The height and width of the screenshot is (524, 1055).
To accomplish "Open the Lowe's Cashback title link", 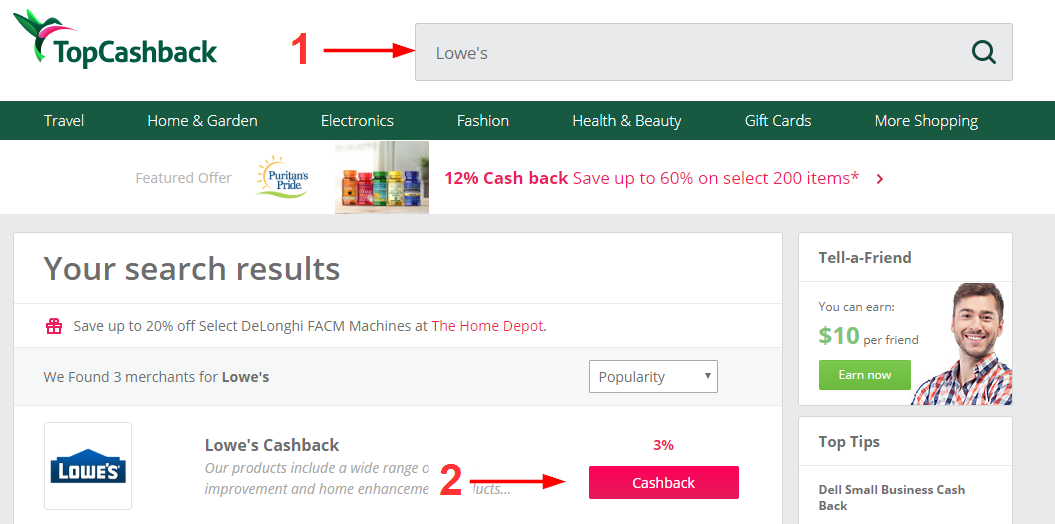I will pos(272,445).
